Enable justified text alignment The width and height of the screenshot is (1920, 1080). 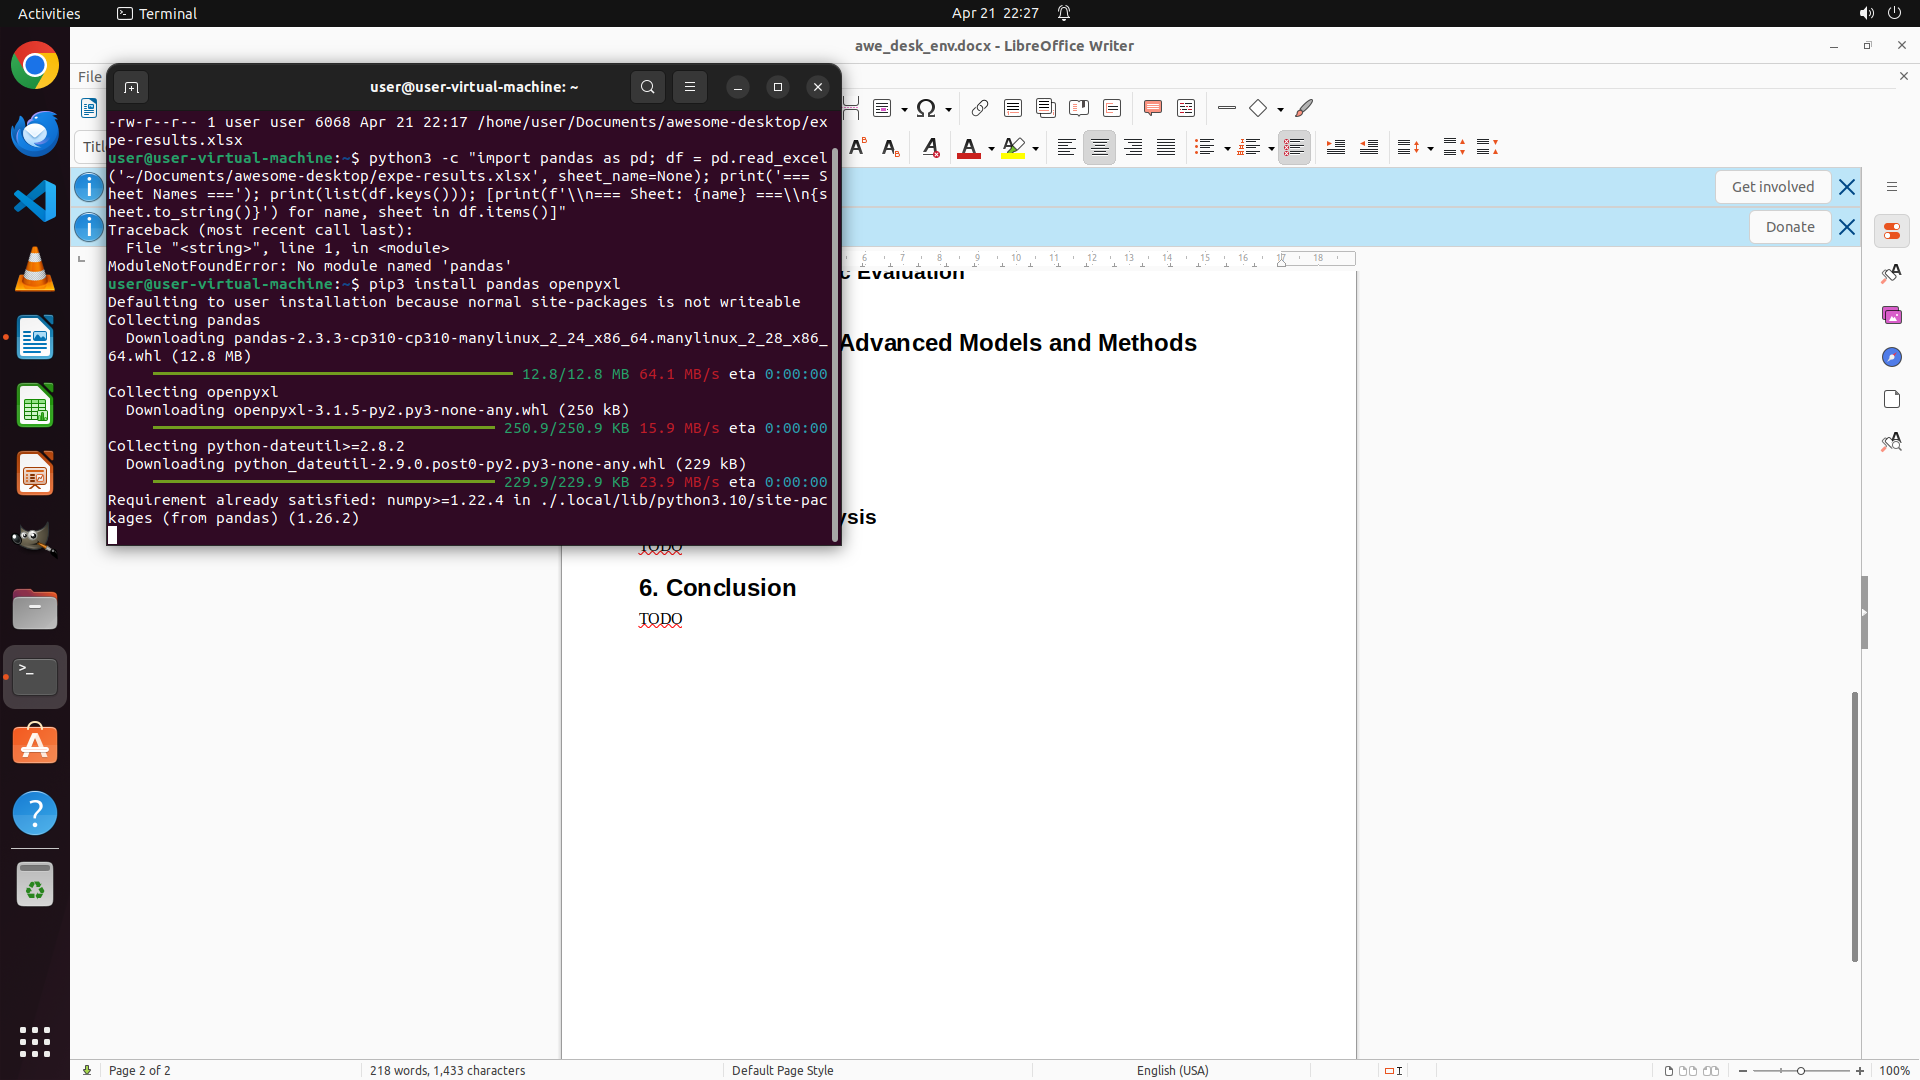coord(1166,148)
